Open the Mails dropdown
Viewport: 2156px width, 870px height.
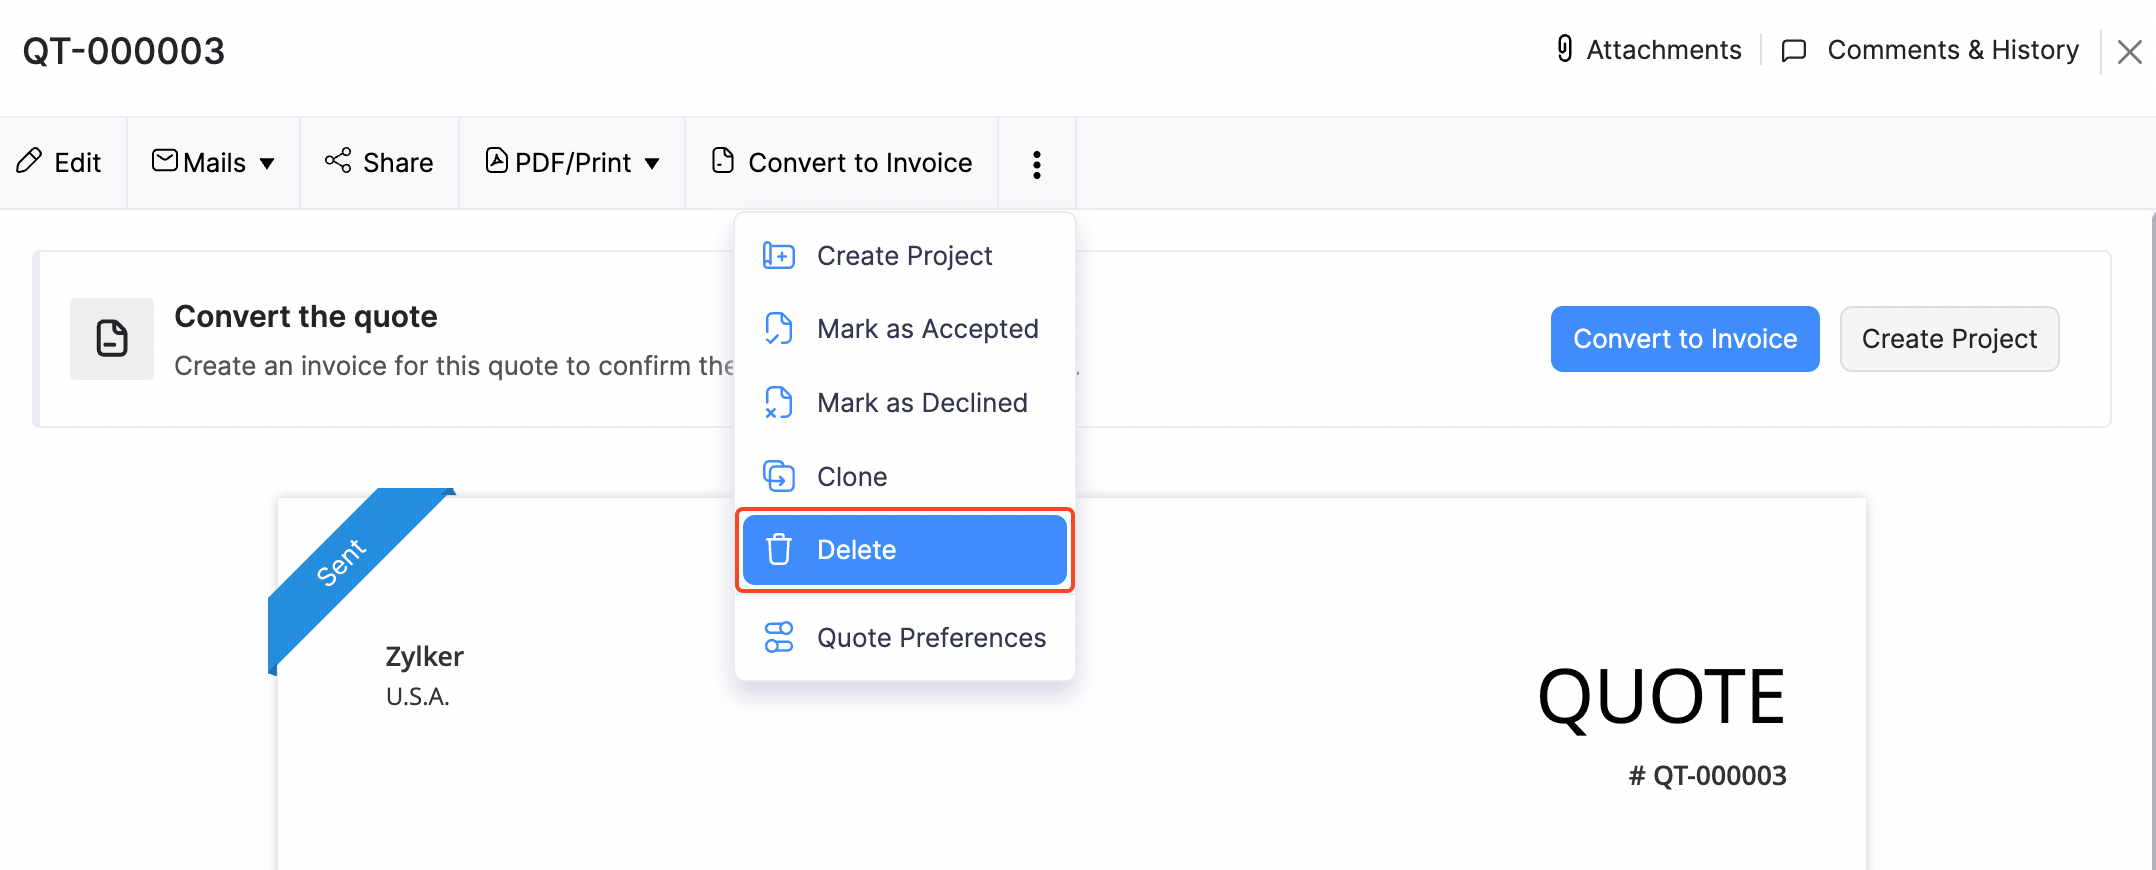click(213, 163)
